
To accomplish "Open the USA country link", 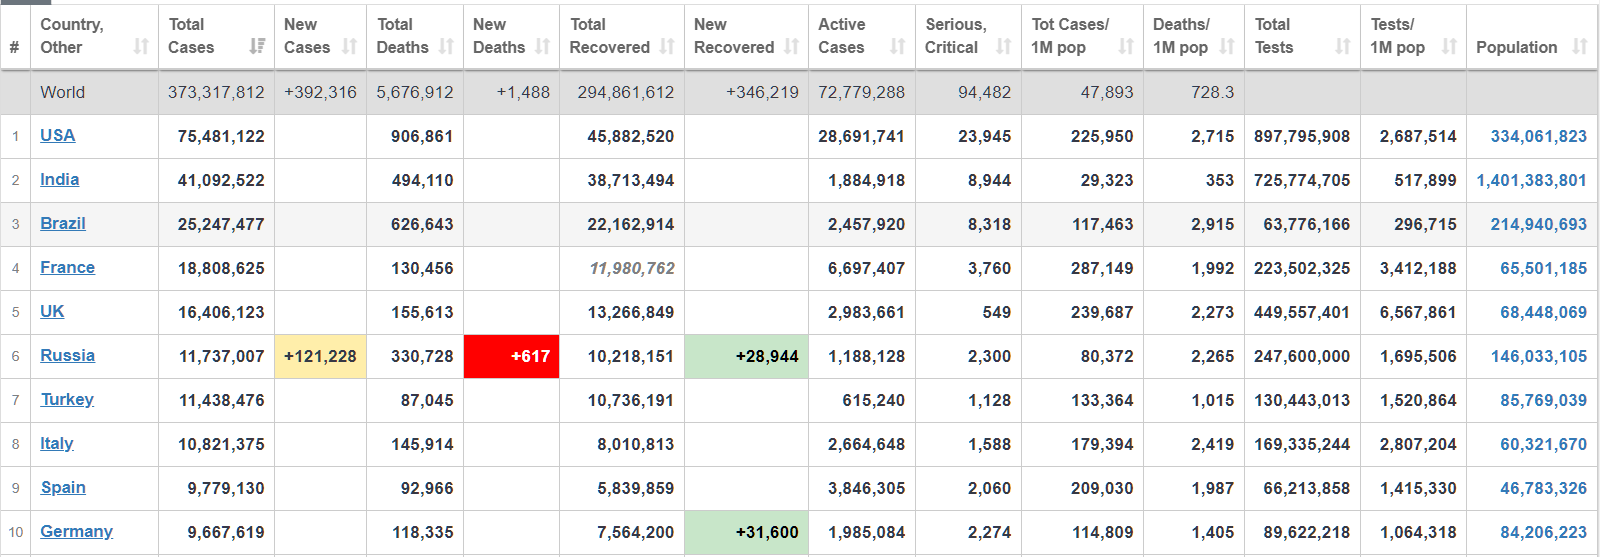I will (58, 135).
